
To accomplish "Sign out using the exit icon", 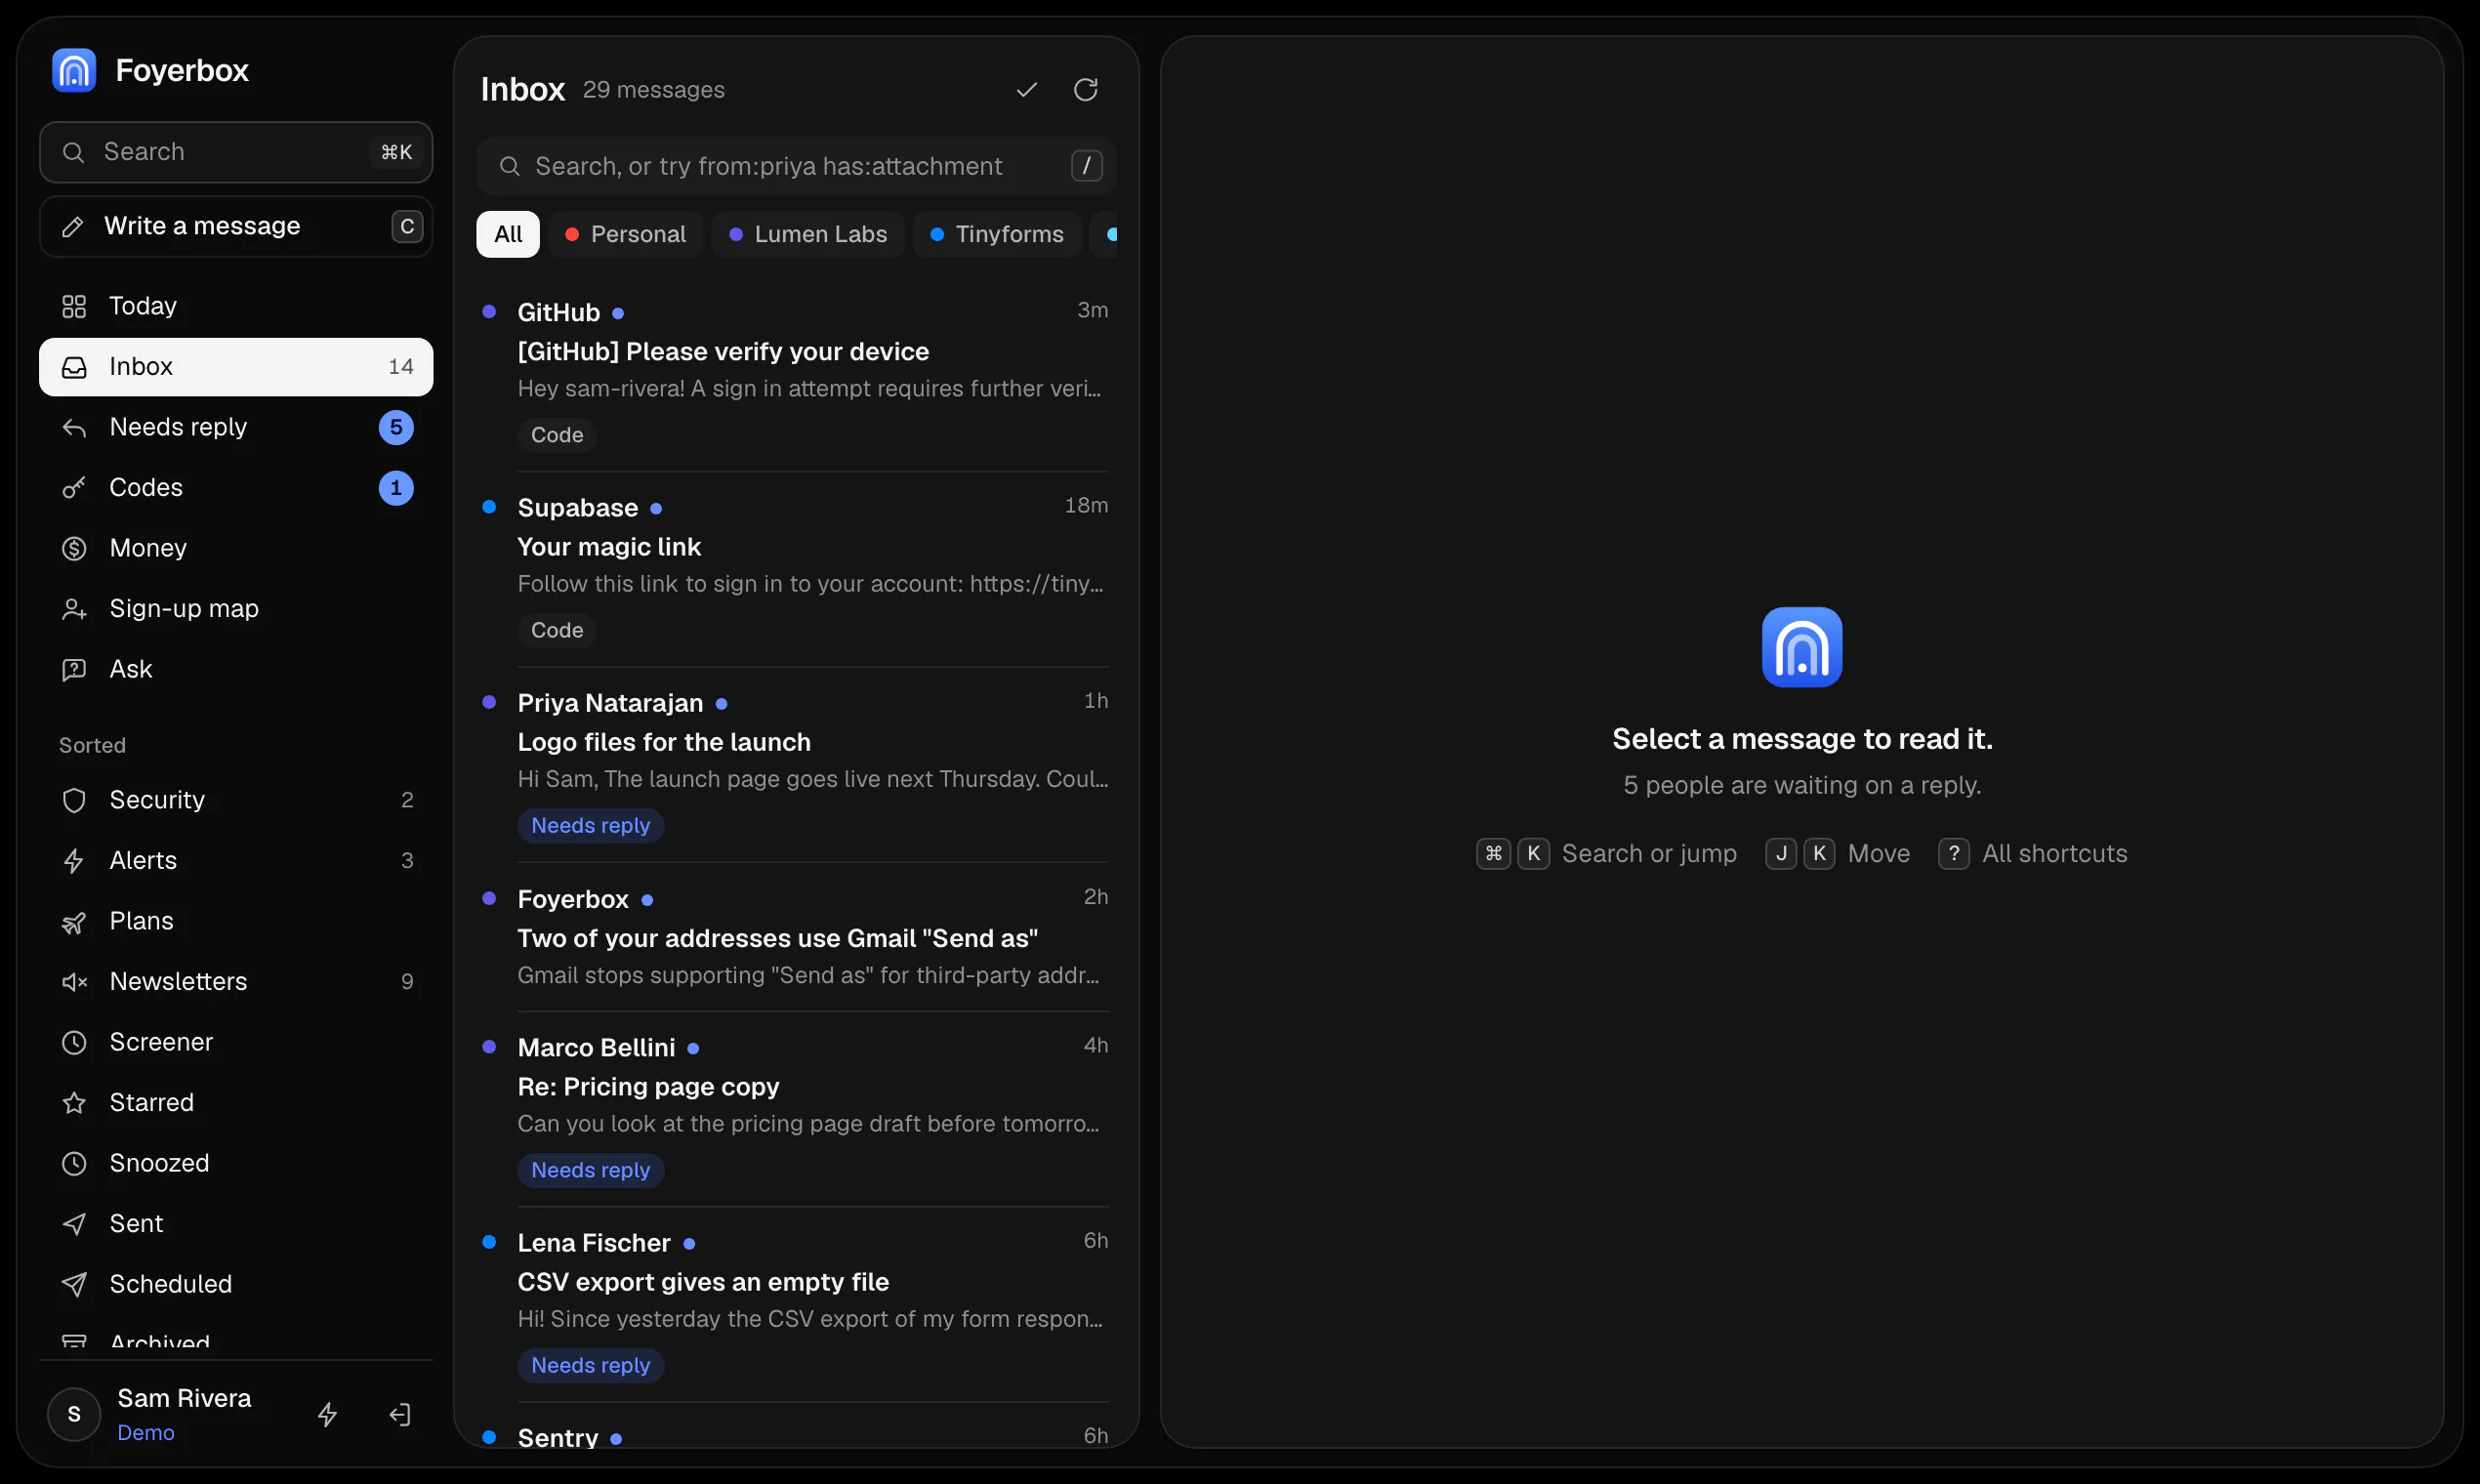I will click(x=400, y=1414).
